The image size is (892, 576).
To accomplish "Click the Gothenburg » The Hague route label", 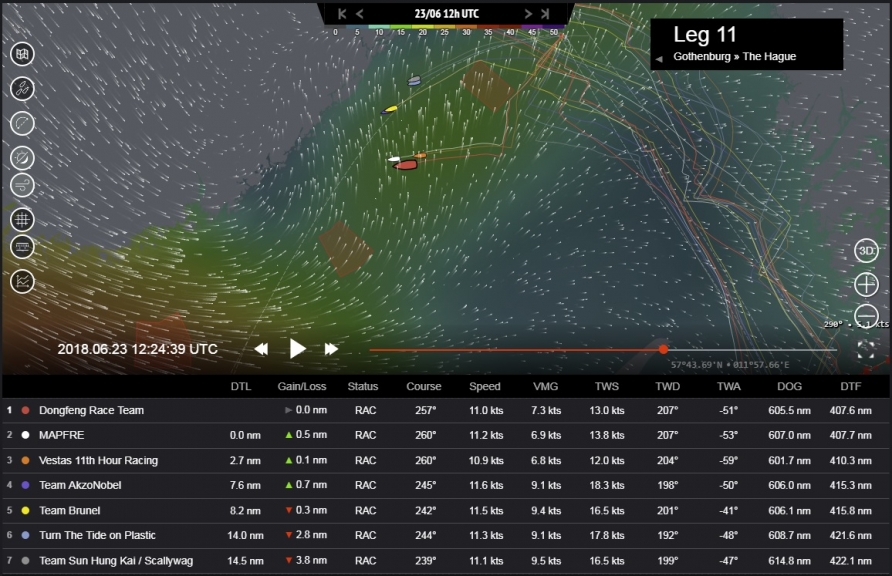I will click(734, 56).
